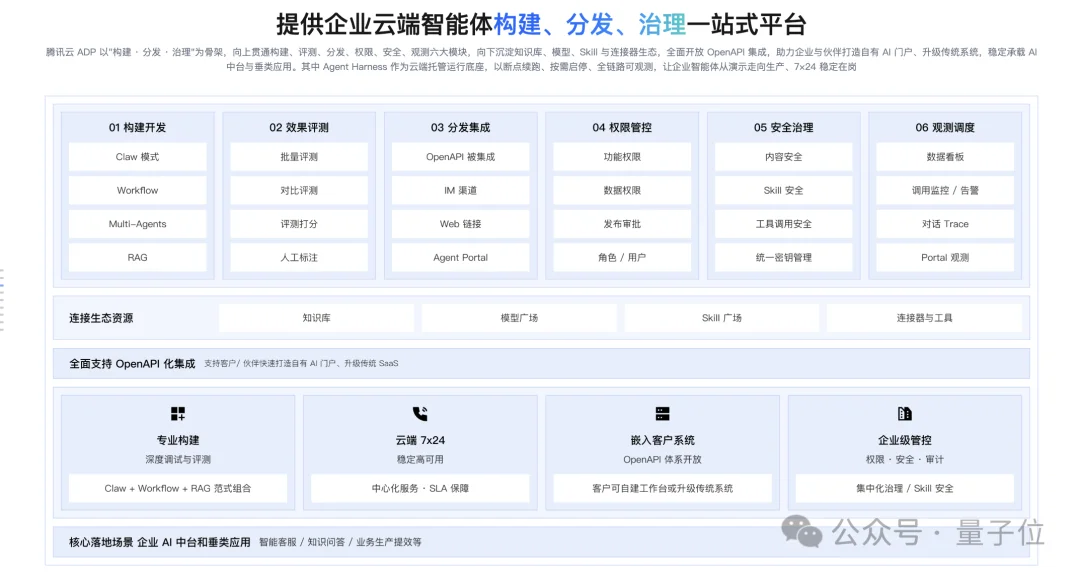Image resolution: width=1080 pixels, height=576 pixels.
Task: Click the 批量评测 cell
Action: point(299,157)
